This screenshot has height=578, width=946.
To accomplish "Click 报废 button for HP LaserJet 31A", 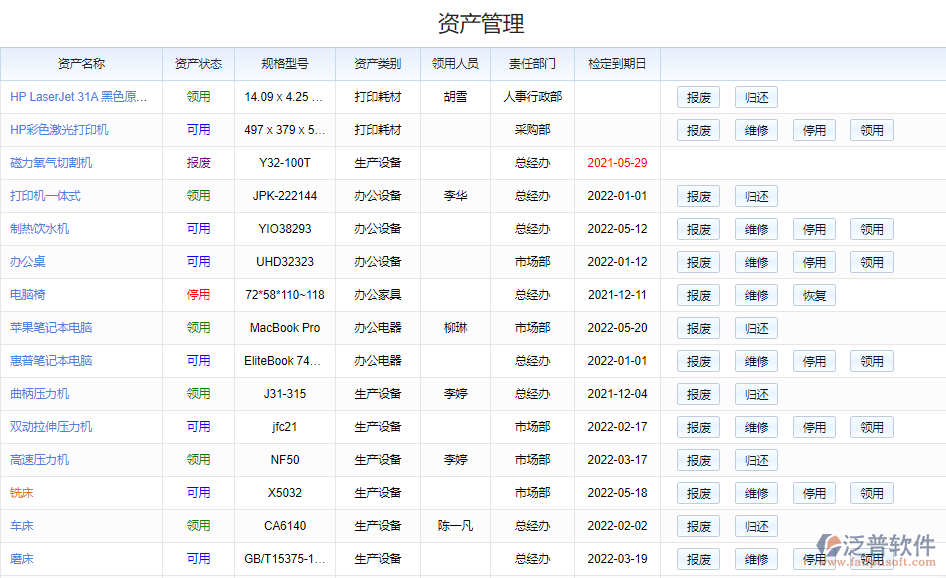I will coord(698,97).
